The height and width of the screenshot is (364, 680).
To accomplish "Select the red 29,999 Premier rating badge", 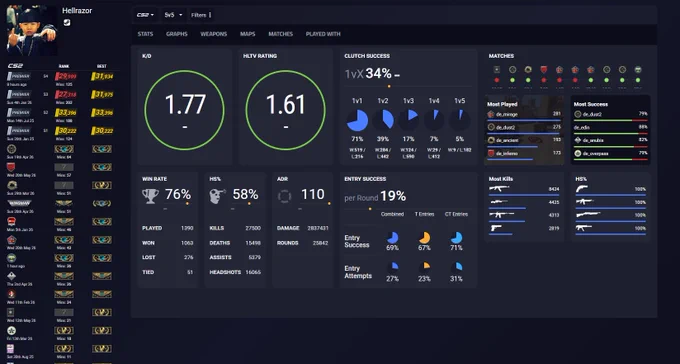I will click(66, 76).
